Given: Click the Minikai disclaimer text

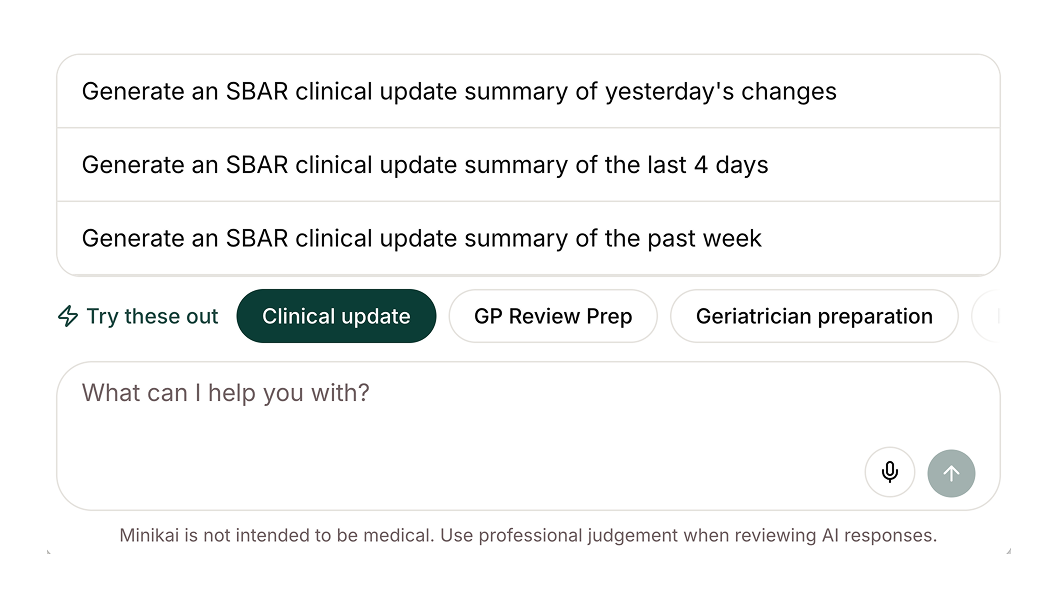Looking at the screenshot, I should [x=528, y=536].
